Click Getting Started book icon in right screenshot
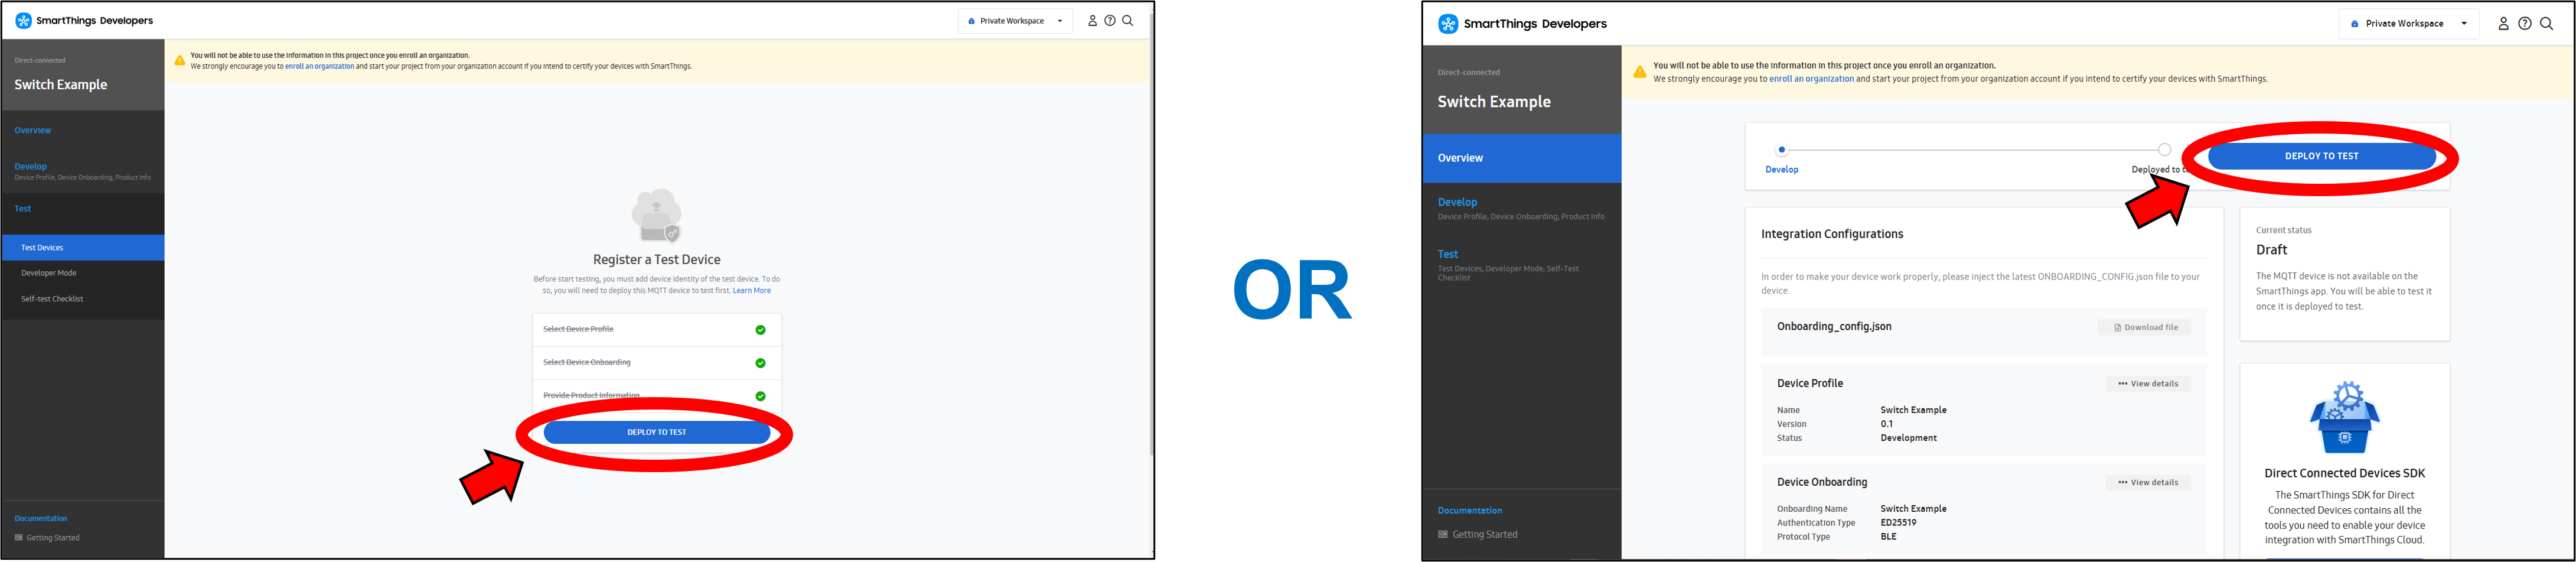This screenshot has height=562, width=2576. tap(1442, 535)
